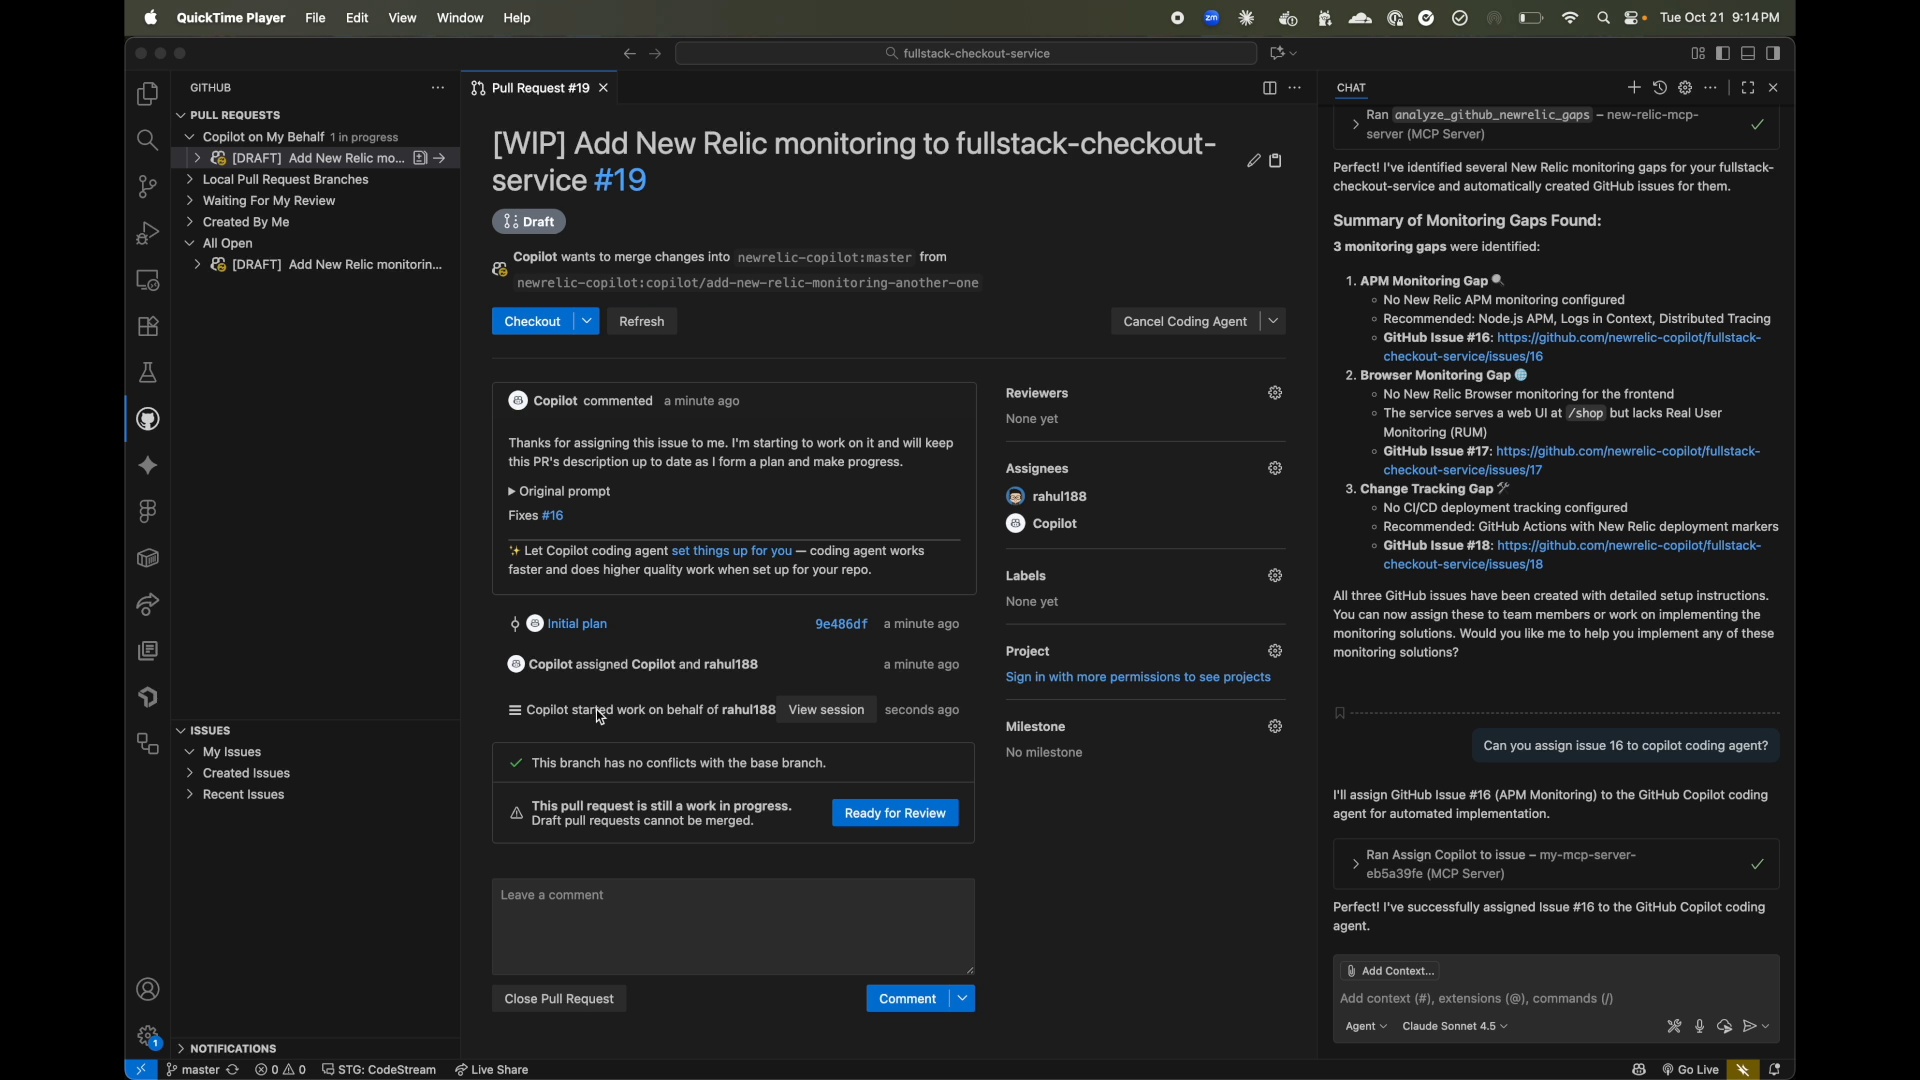The image size is (1920, 1080).
Task: Click the Ready for Review button
Action: [x=896, y=814]
